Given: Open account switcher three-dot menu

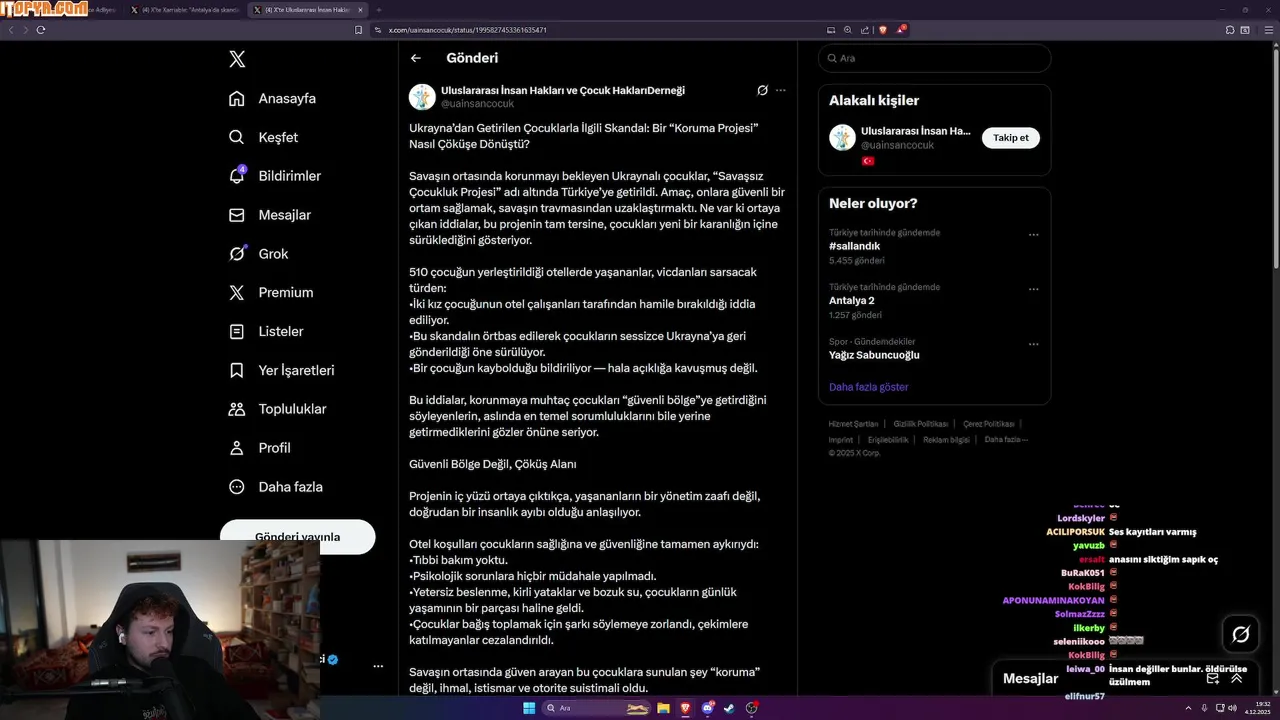Looking at the screenshot, I should pos(378,666).
